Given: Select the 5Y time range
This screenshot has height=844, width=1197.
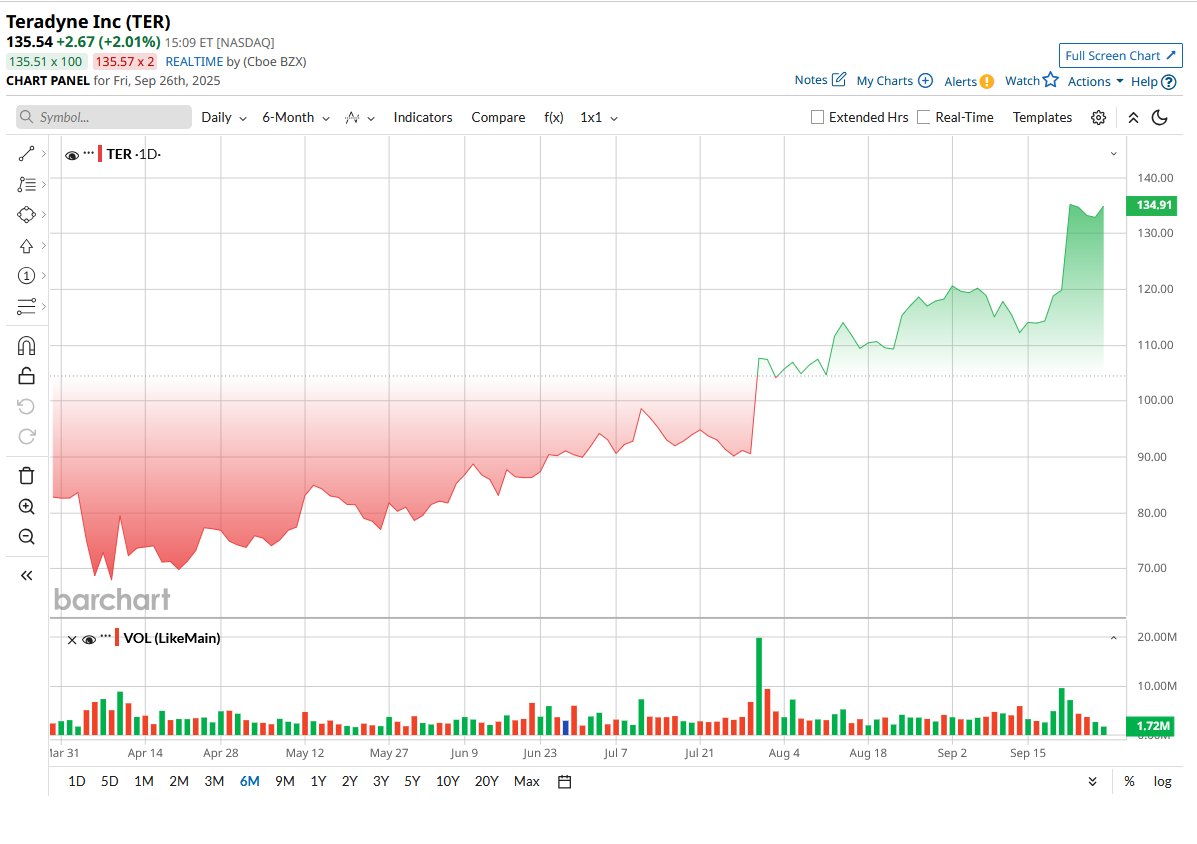Looking at the screenshot, I should click(412, 781).
